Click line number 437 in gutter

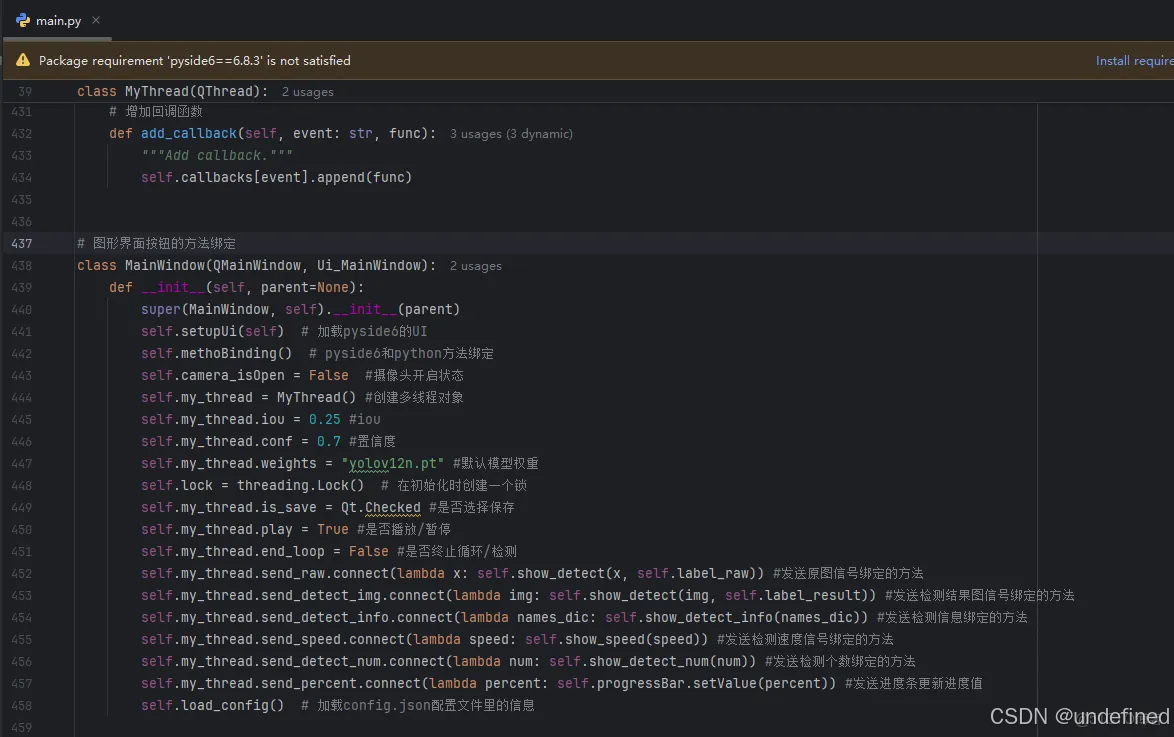[x=22, y=243]
